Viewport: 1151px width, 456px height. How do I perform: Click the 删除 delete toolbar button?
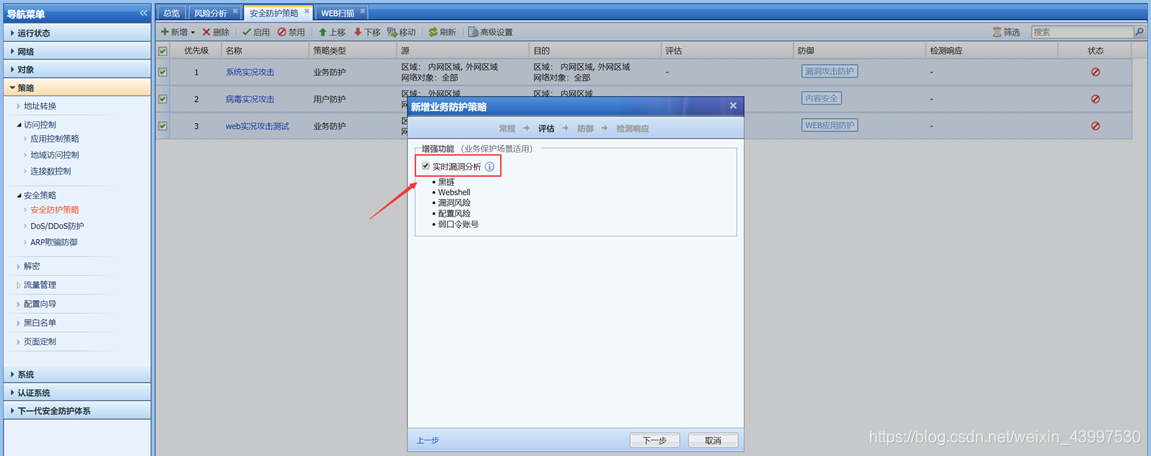coord(216,32)
